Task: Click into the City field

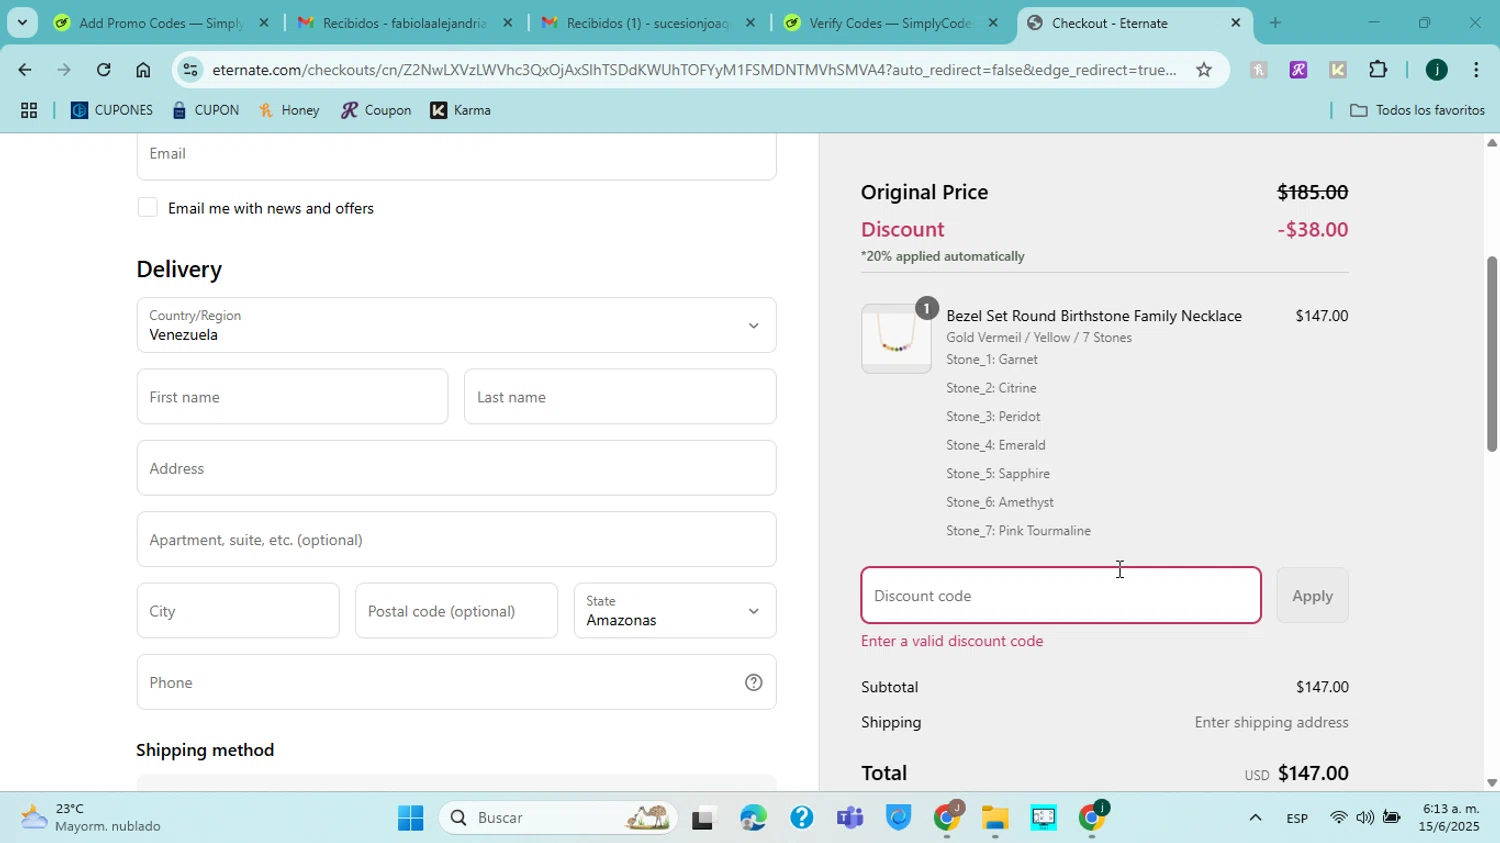Action: [238, 611]
